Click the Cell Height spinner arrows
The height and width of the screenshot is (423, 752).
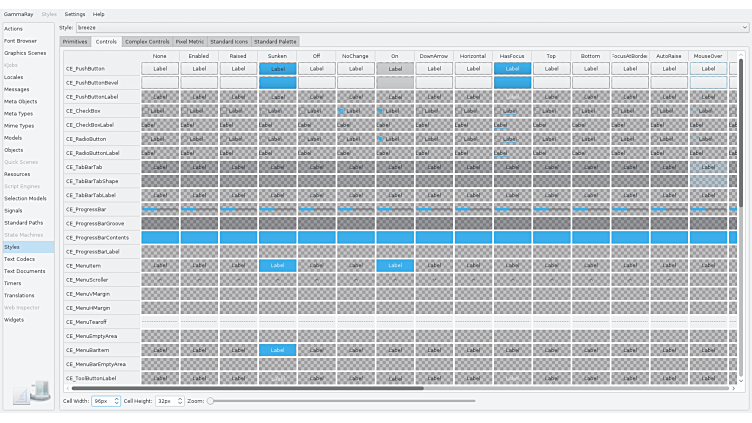[x=180, y=400]
